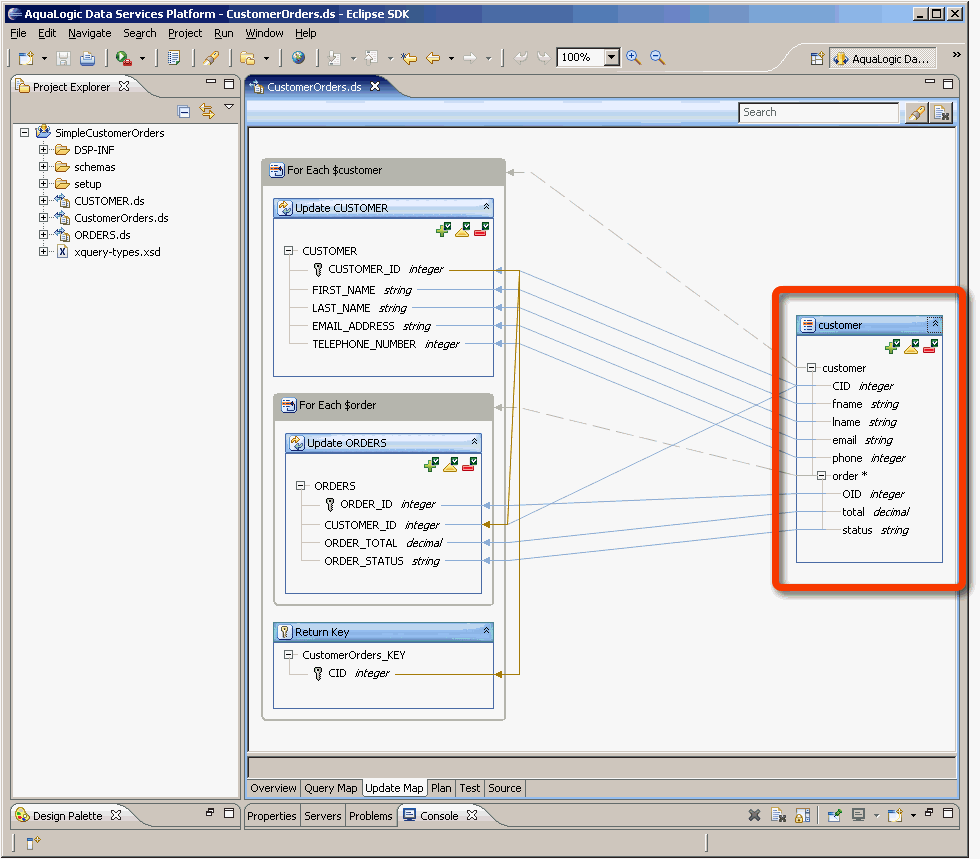Click the For Each $customer block header
The width and height of the screenshot is (980, 859).
coord(383,171)
